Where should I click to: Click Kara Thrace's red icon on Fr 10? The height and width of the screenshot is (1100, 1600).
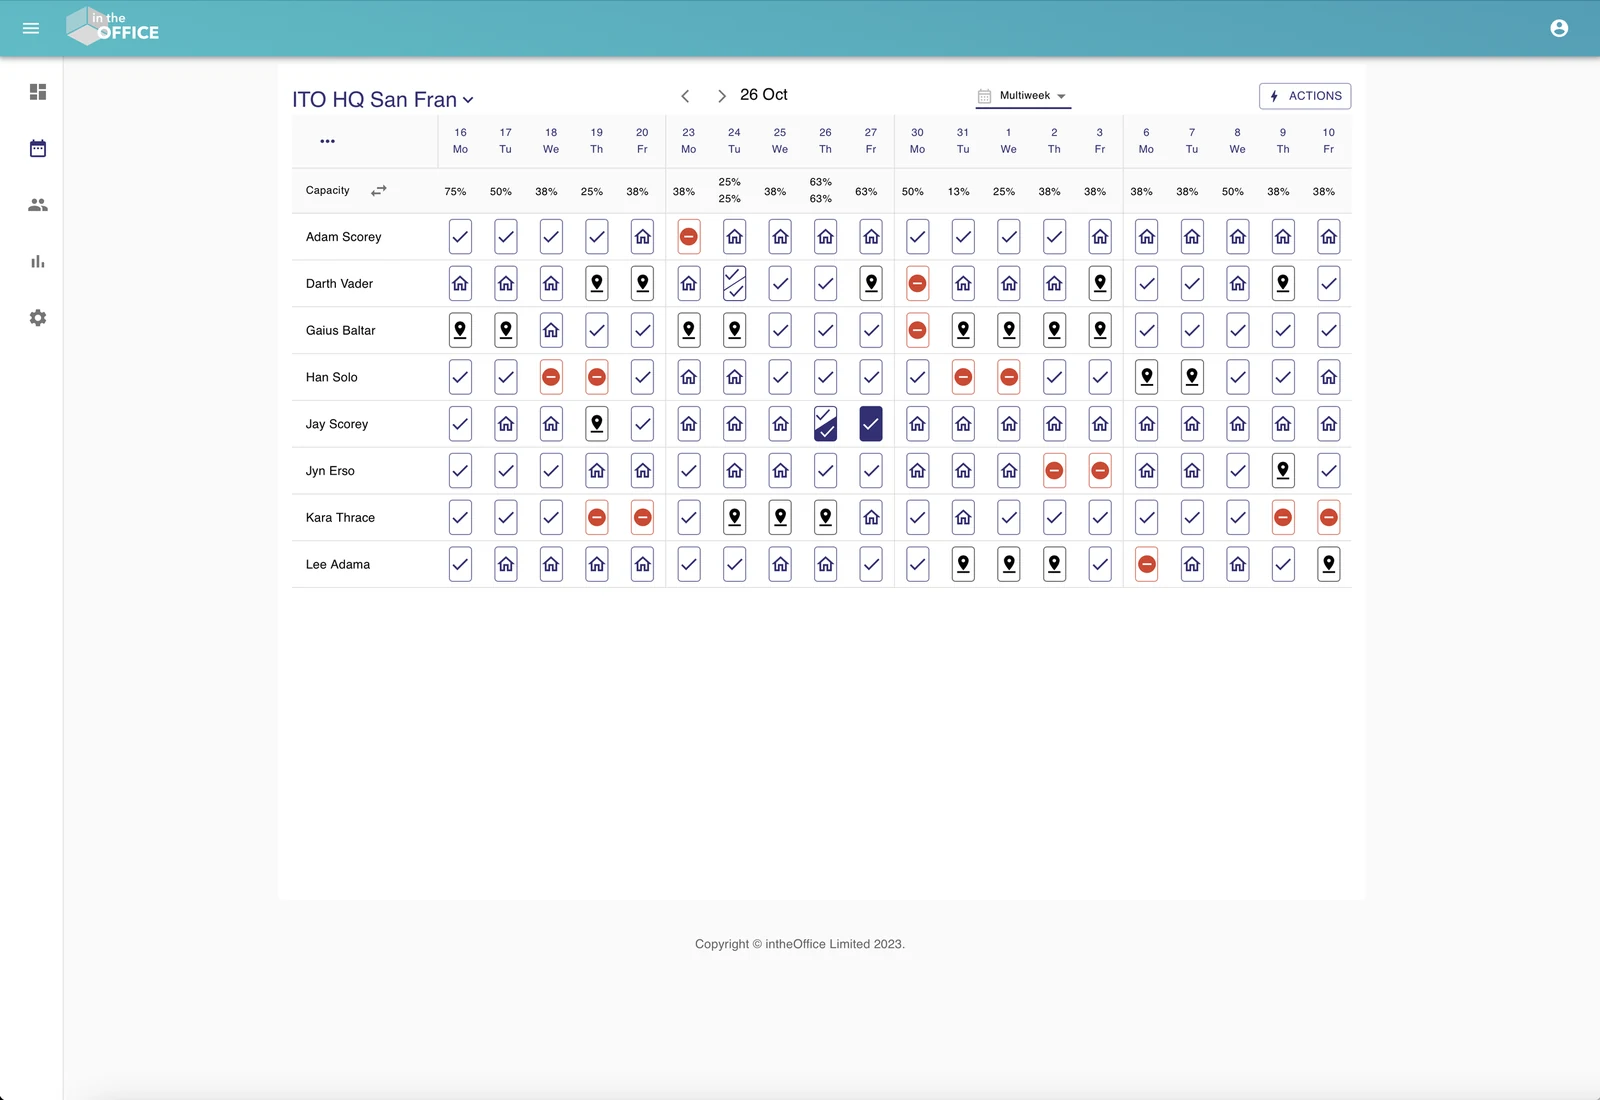point(1329,518)
